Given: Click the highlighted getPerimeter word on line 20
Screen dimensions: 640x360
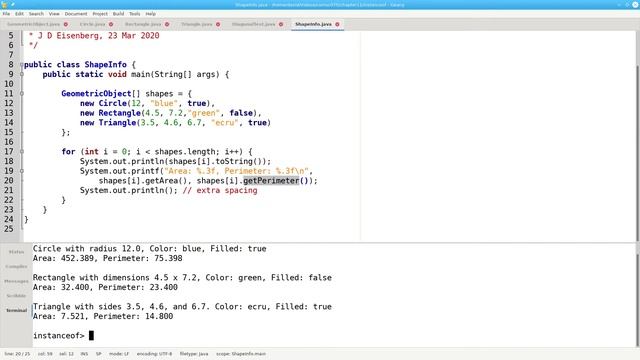Looking at the screenshot, I should [x=271, y=181].
